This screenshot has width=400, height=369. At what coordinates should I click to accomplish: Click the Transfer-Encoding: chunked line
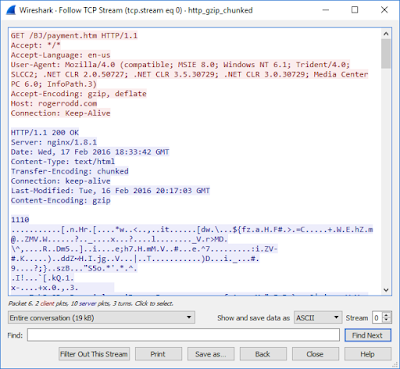[70, 171]
